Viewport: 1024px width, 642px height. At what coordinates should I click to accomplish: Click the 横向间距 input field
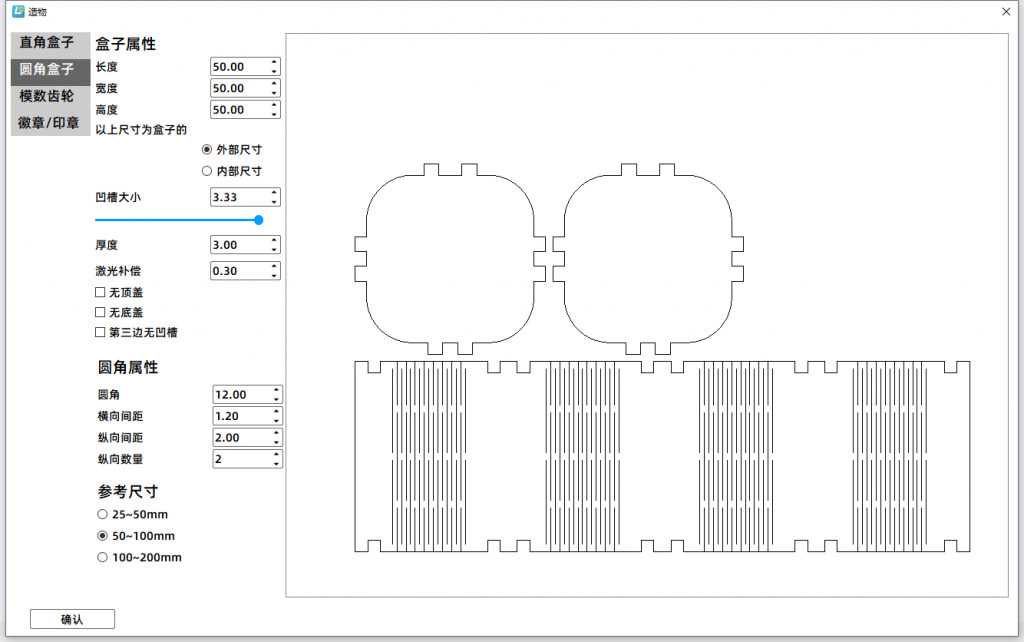coord(241,416)
